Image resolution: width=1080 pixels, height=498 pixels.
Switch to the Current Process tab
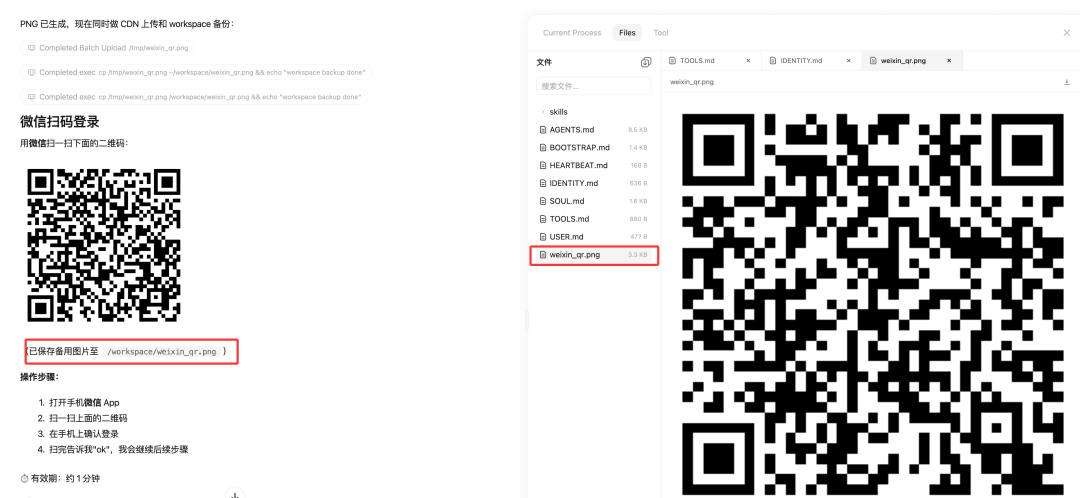572,33
